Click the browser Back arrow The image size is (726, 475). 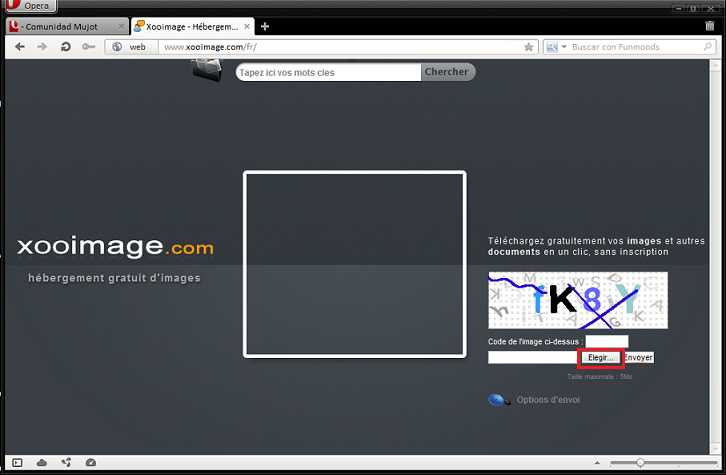19,47
